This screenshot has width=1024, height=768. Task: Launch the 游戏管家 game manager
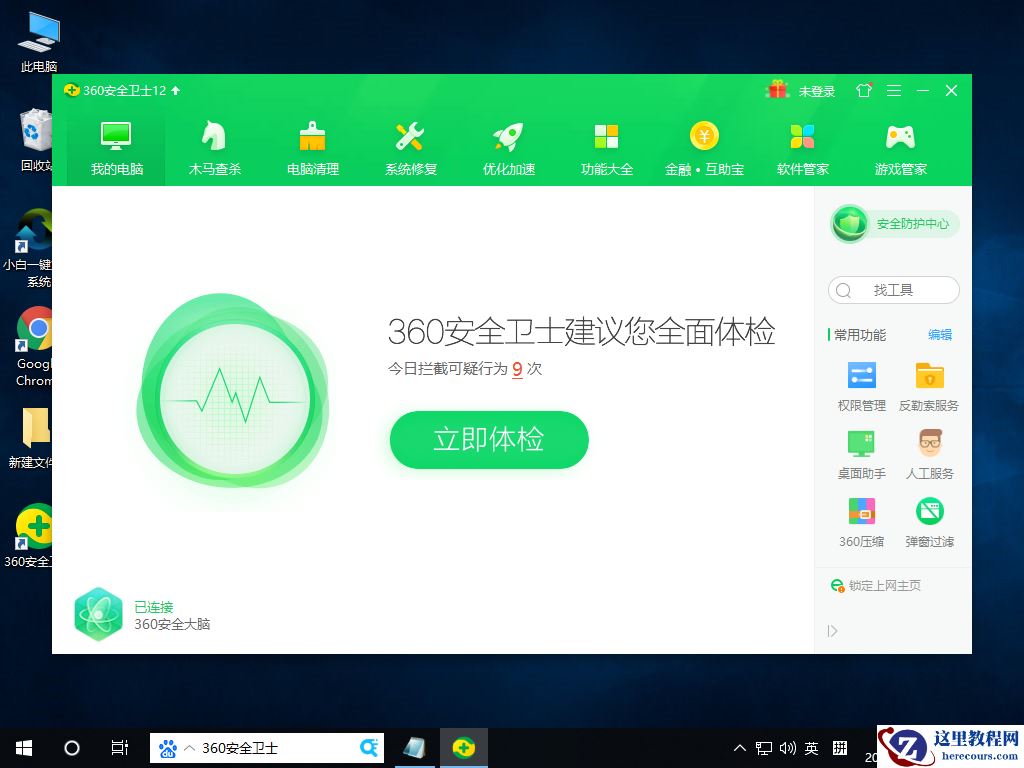click(x=899, y=145)
